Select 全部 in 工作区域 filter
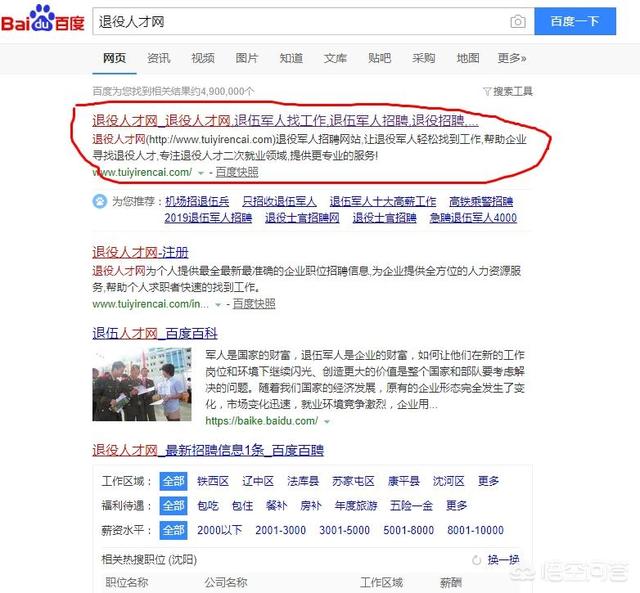This screenshot has height=593, width=640. click(x=173, y=481)
